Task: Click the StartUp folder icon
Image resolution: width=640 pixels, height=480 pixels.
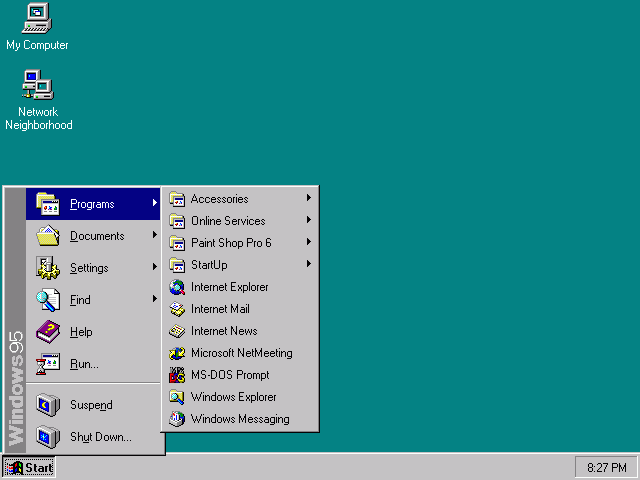Action: tap(177, 265)
